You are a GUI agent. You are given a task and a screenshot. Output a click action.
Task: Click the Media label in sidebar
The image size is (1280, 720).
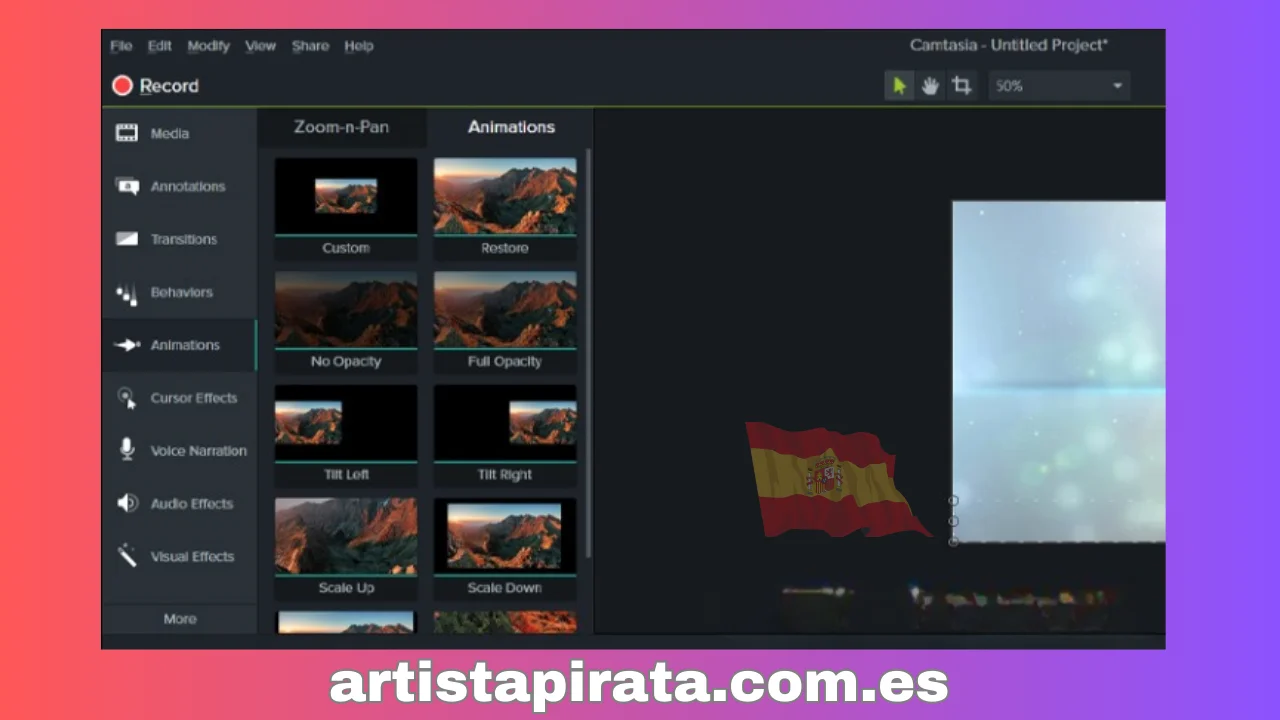coord(170,133)
